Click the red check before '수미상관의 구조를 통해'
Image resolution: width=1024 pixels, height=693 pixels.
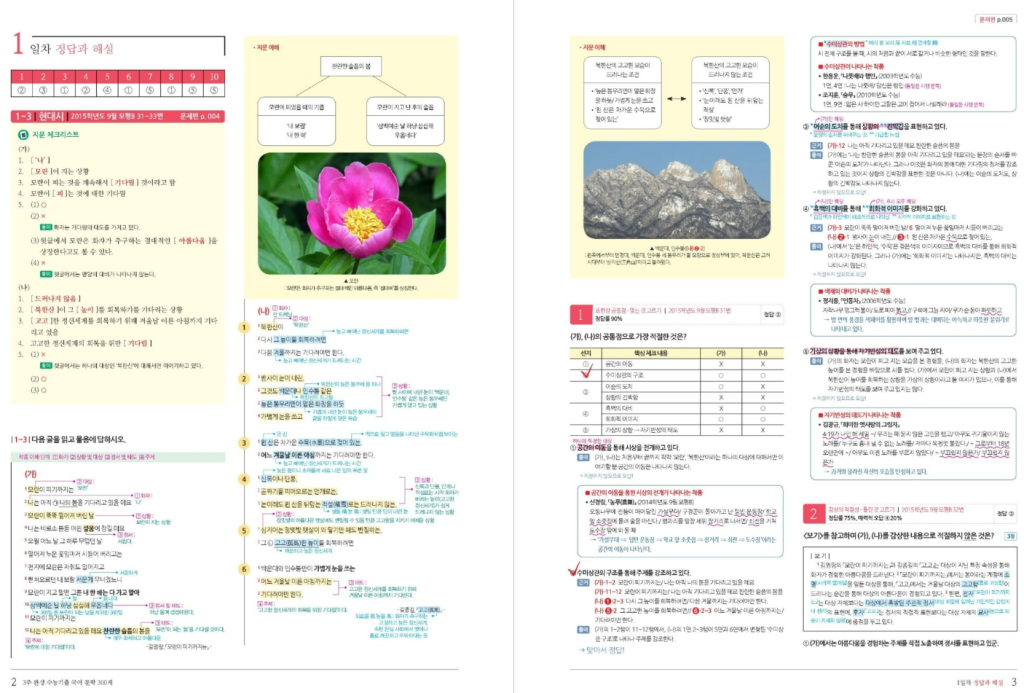(575, 569)
